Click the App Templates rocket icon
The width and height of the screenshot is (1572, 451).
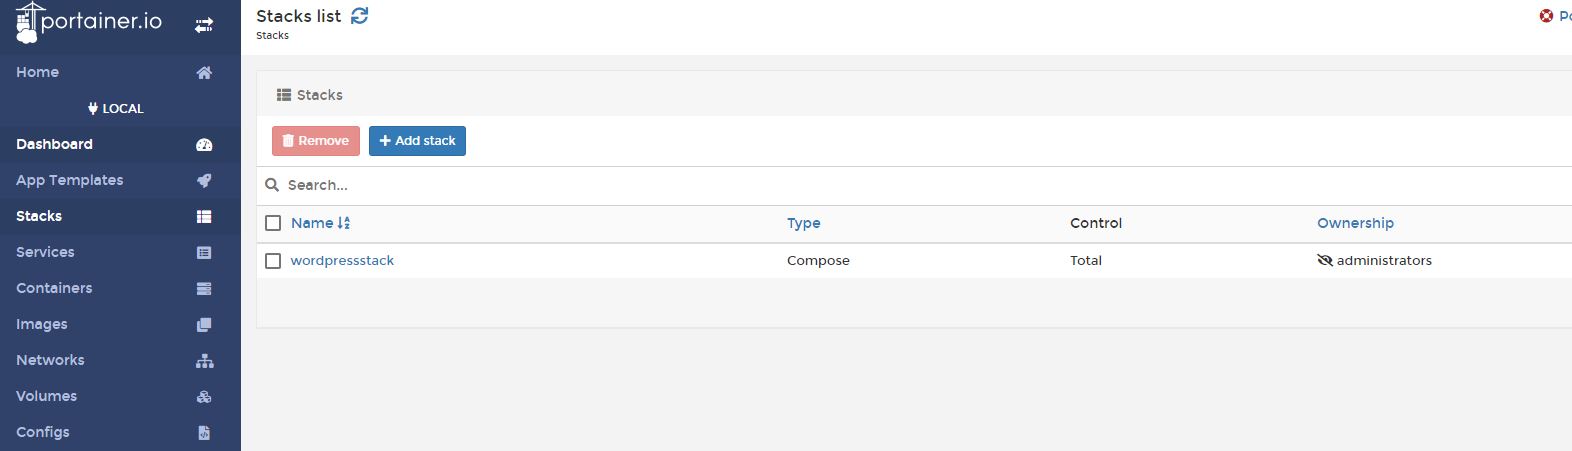coord(204,180)
